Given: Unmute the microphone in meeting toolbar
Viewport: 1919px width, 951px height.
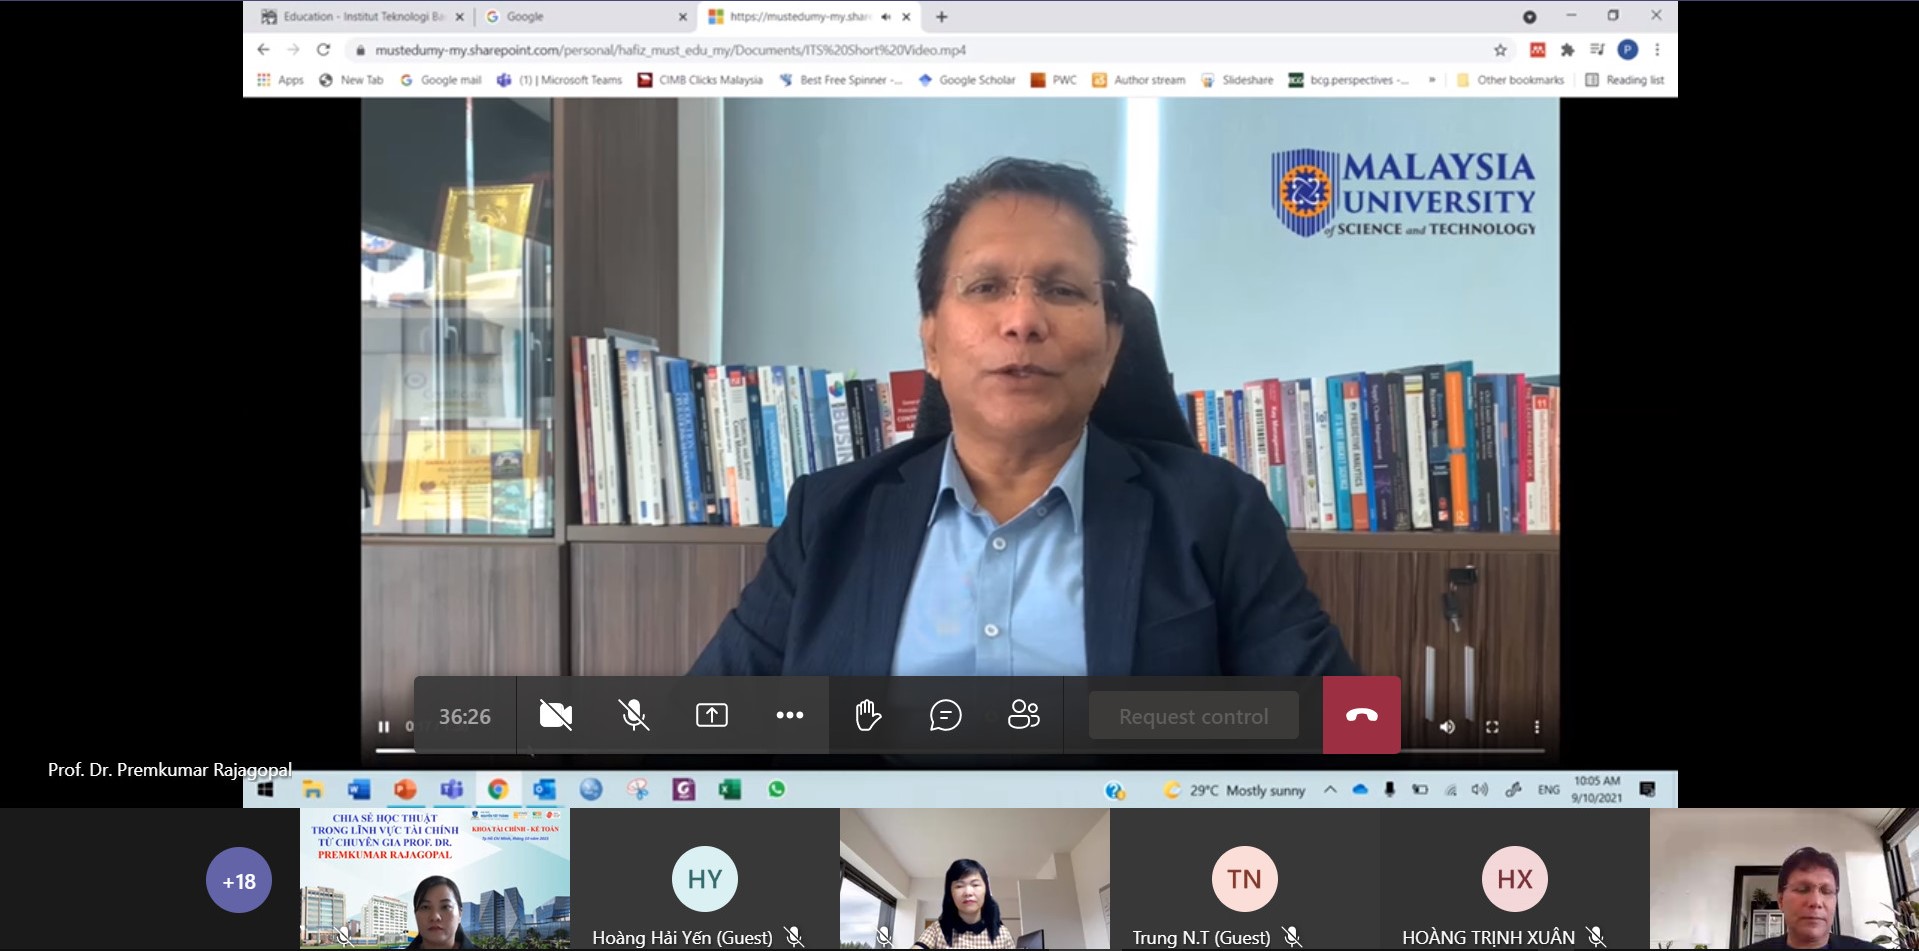Looking at the screenshot, I should pos(633,715).
